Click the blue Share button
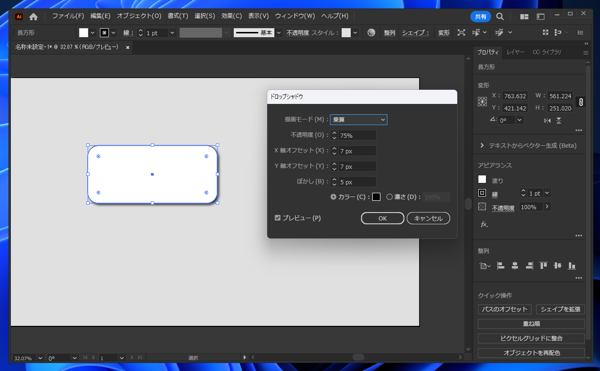 (x=480, y=16)
